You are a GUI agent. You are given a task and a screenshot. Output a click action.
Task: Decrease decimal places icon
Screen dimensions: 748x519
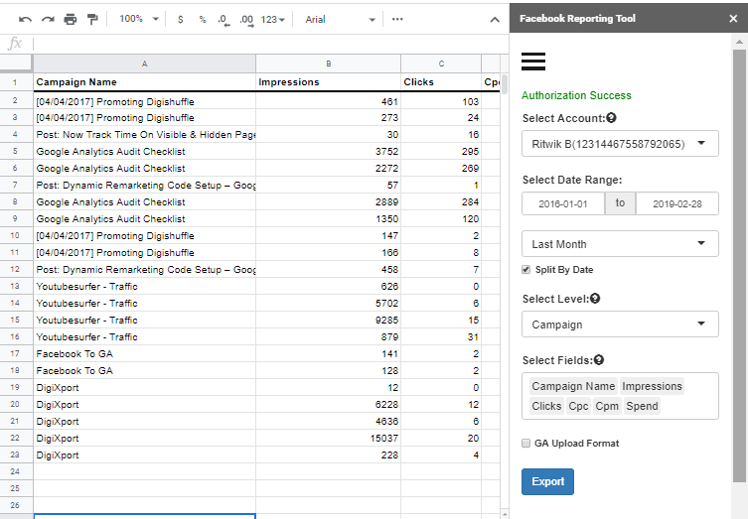point(223,20)
